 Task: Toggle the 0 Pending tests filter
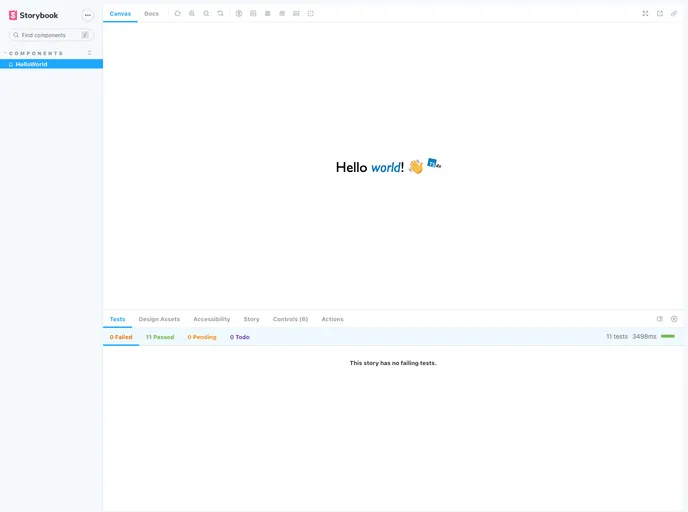coord(202,337)
